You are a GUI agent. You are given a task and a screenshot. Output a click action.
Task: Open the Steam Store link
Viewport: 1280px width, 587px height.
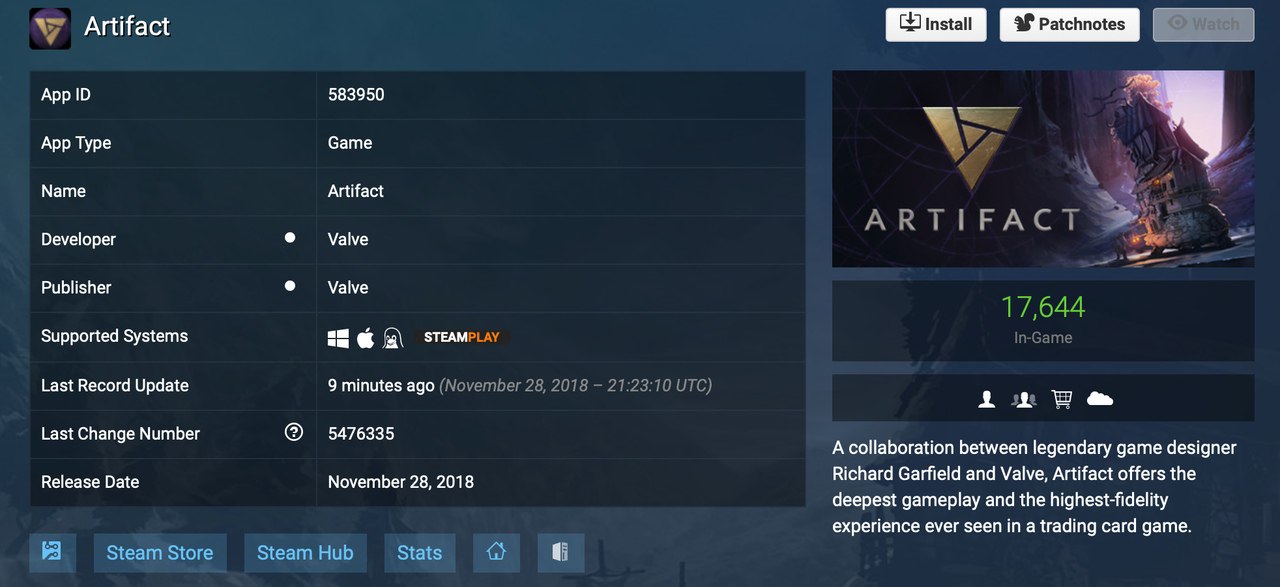click(160, 552)
